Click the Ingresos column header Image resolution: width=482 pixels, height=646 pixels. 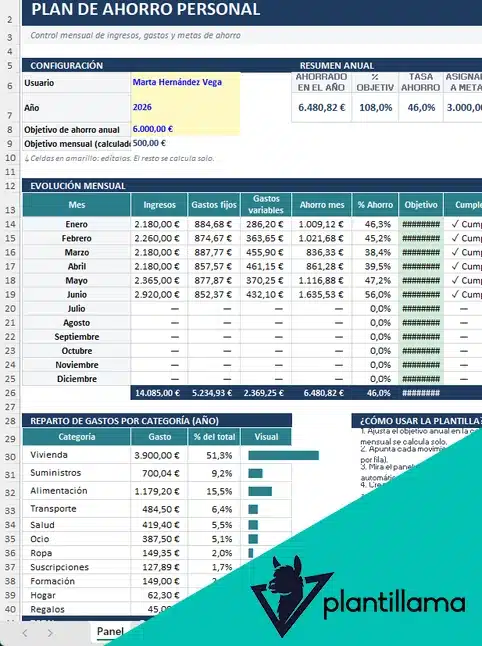point(159,205)
